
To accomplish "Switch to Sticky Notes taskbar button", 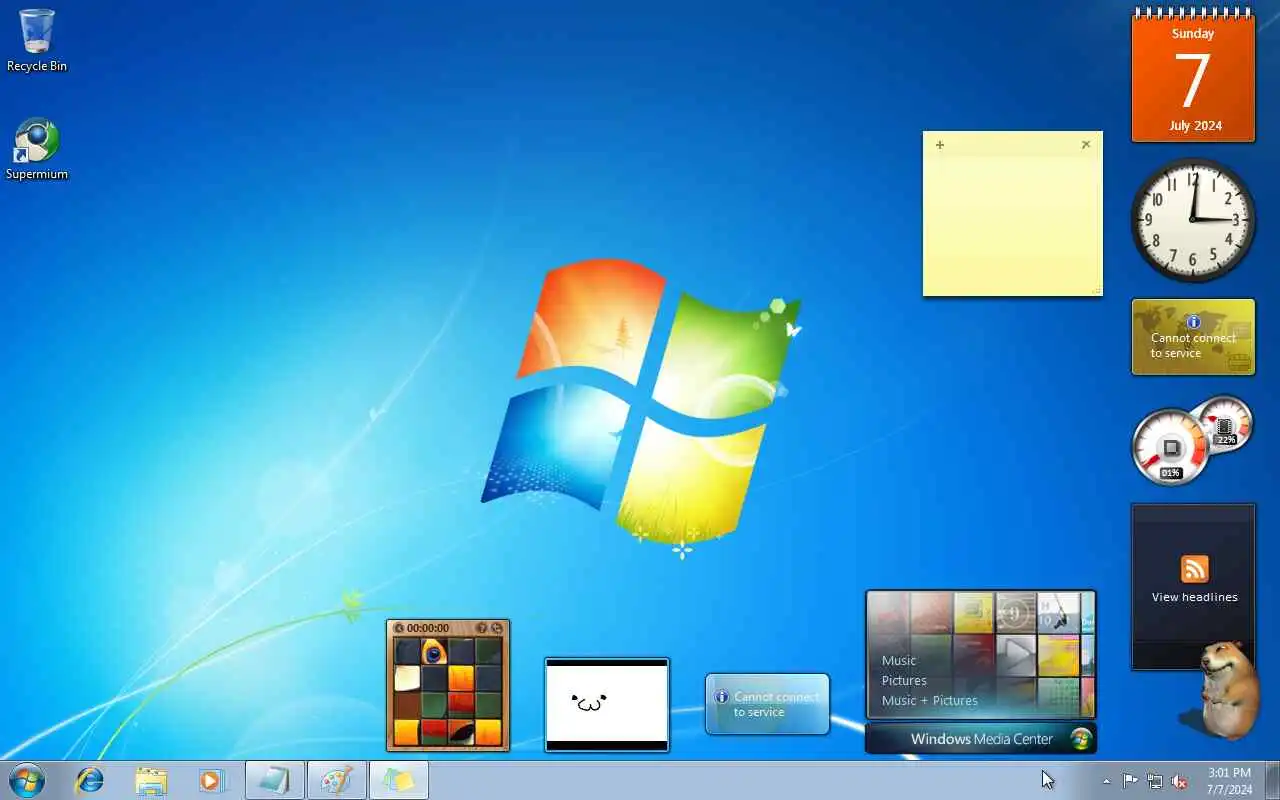I will pos(398,780).
